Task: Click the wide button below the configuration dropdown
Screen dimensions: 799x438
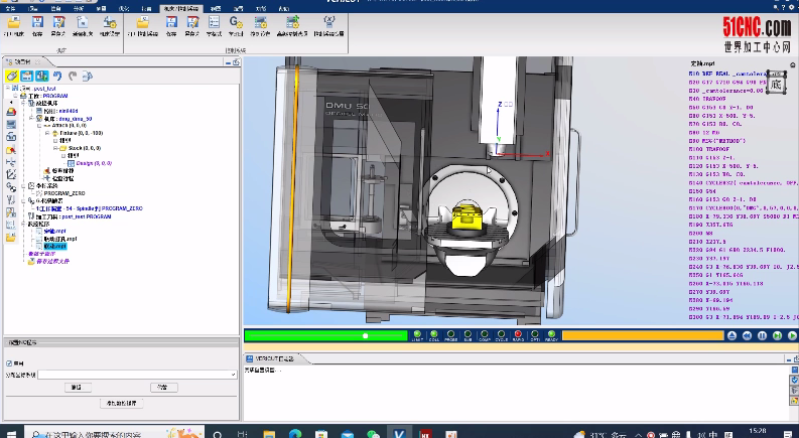Action: (x=121, y=403)
